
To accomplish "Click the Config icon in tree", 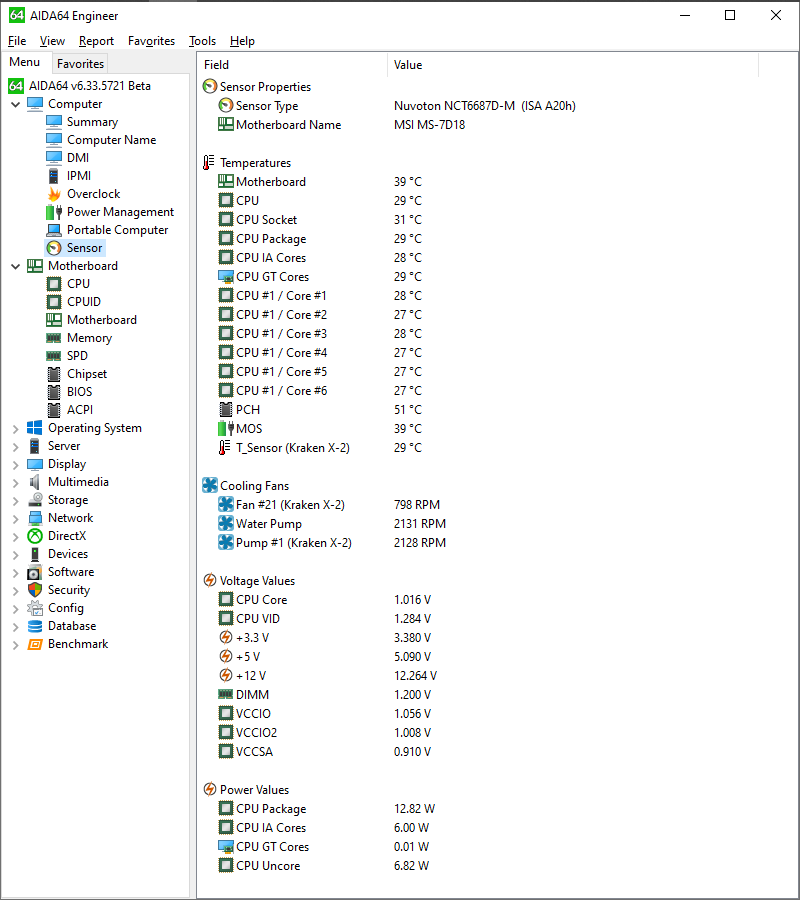I will tap(35, 608).
